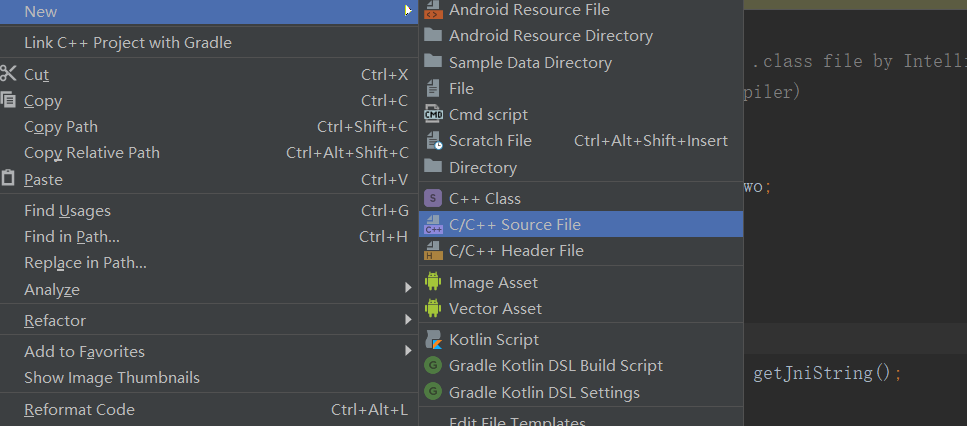Screen dimensions: 967x426
Task: Click the Copy icon in context menu
Action: pyautogui.click(x=8, y=100)
